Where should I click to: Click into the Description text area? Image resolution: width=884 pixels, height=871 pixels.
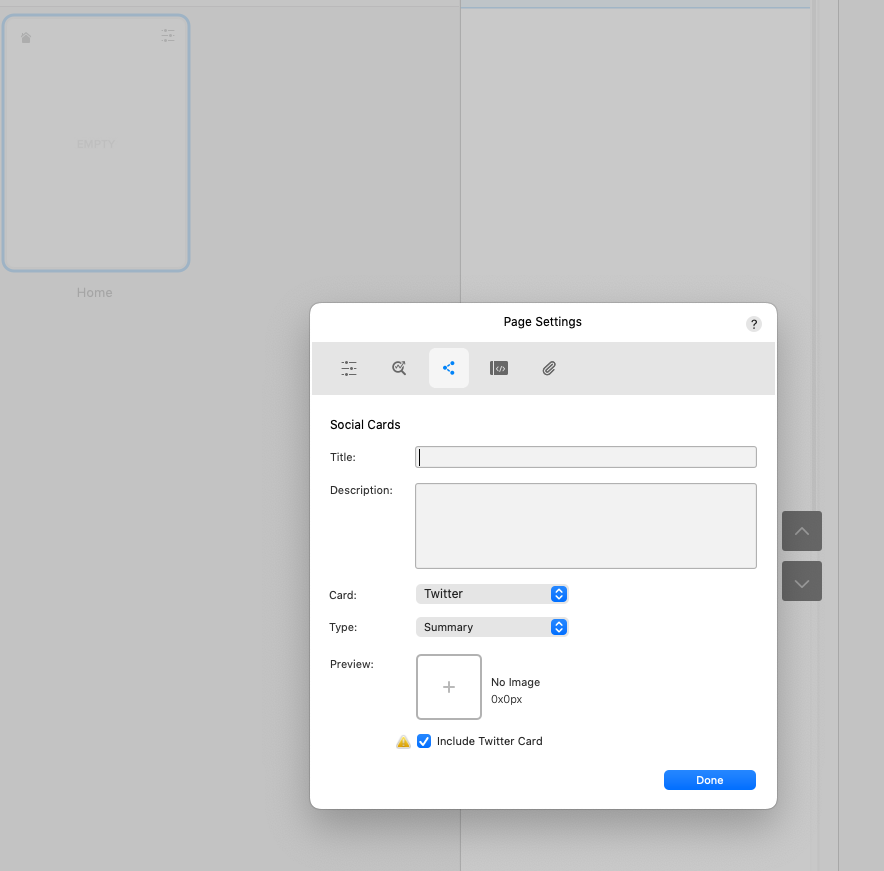[x=585, y=526]
